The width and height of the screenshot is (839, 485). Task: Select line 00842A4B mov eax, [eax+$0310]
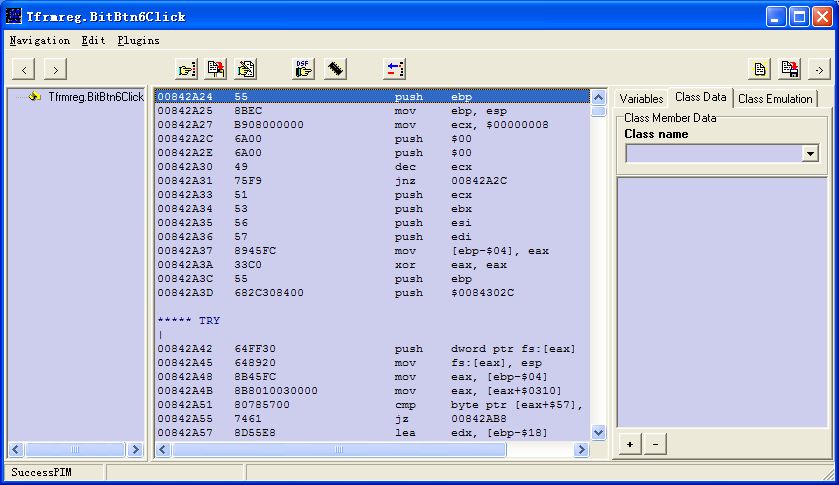coord(372,391)
